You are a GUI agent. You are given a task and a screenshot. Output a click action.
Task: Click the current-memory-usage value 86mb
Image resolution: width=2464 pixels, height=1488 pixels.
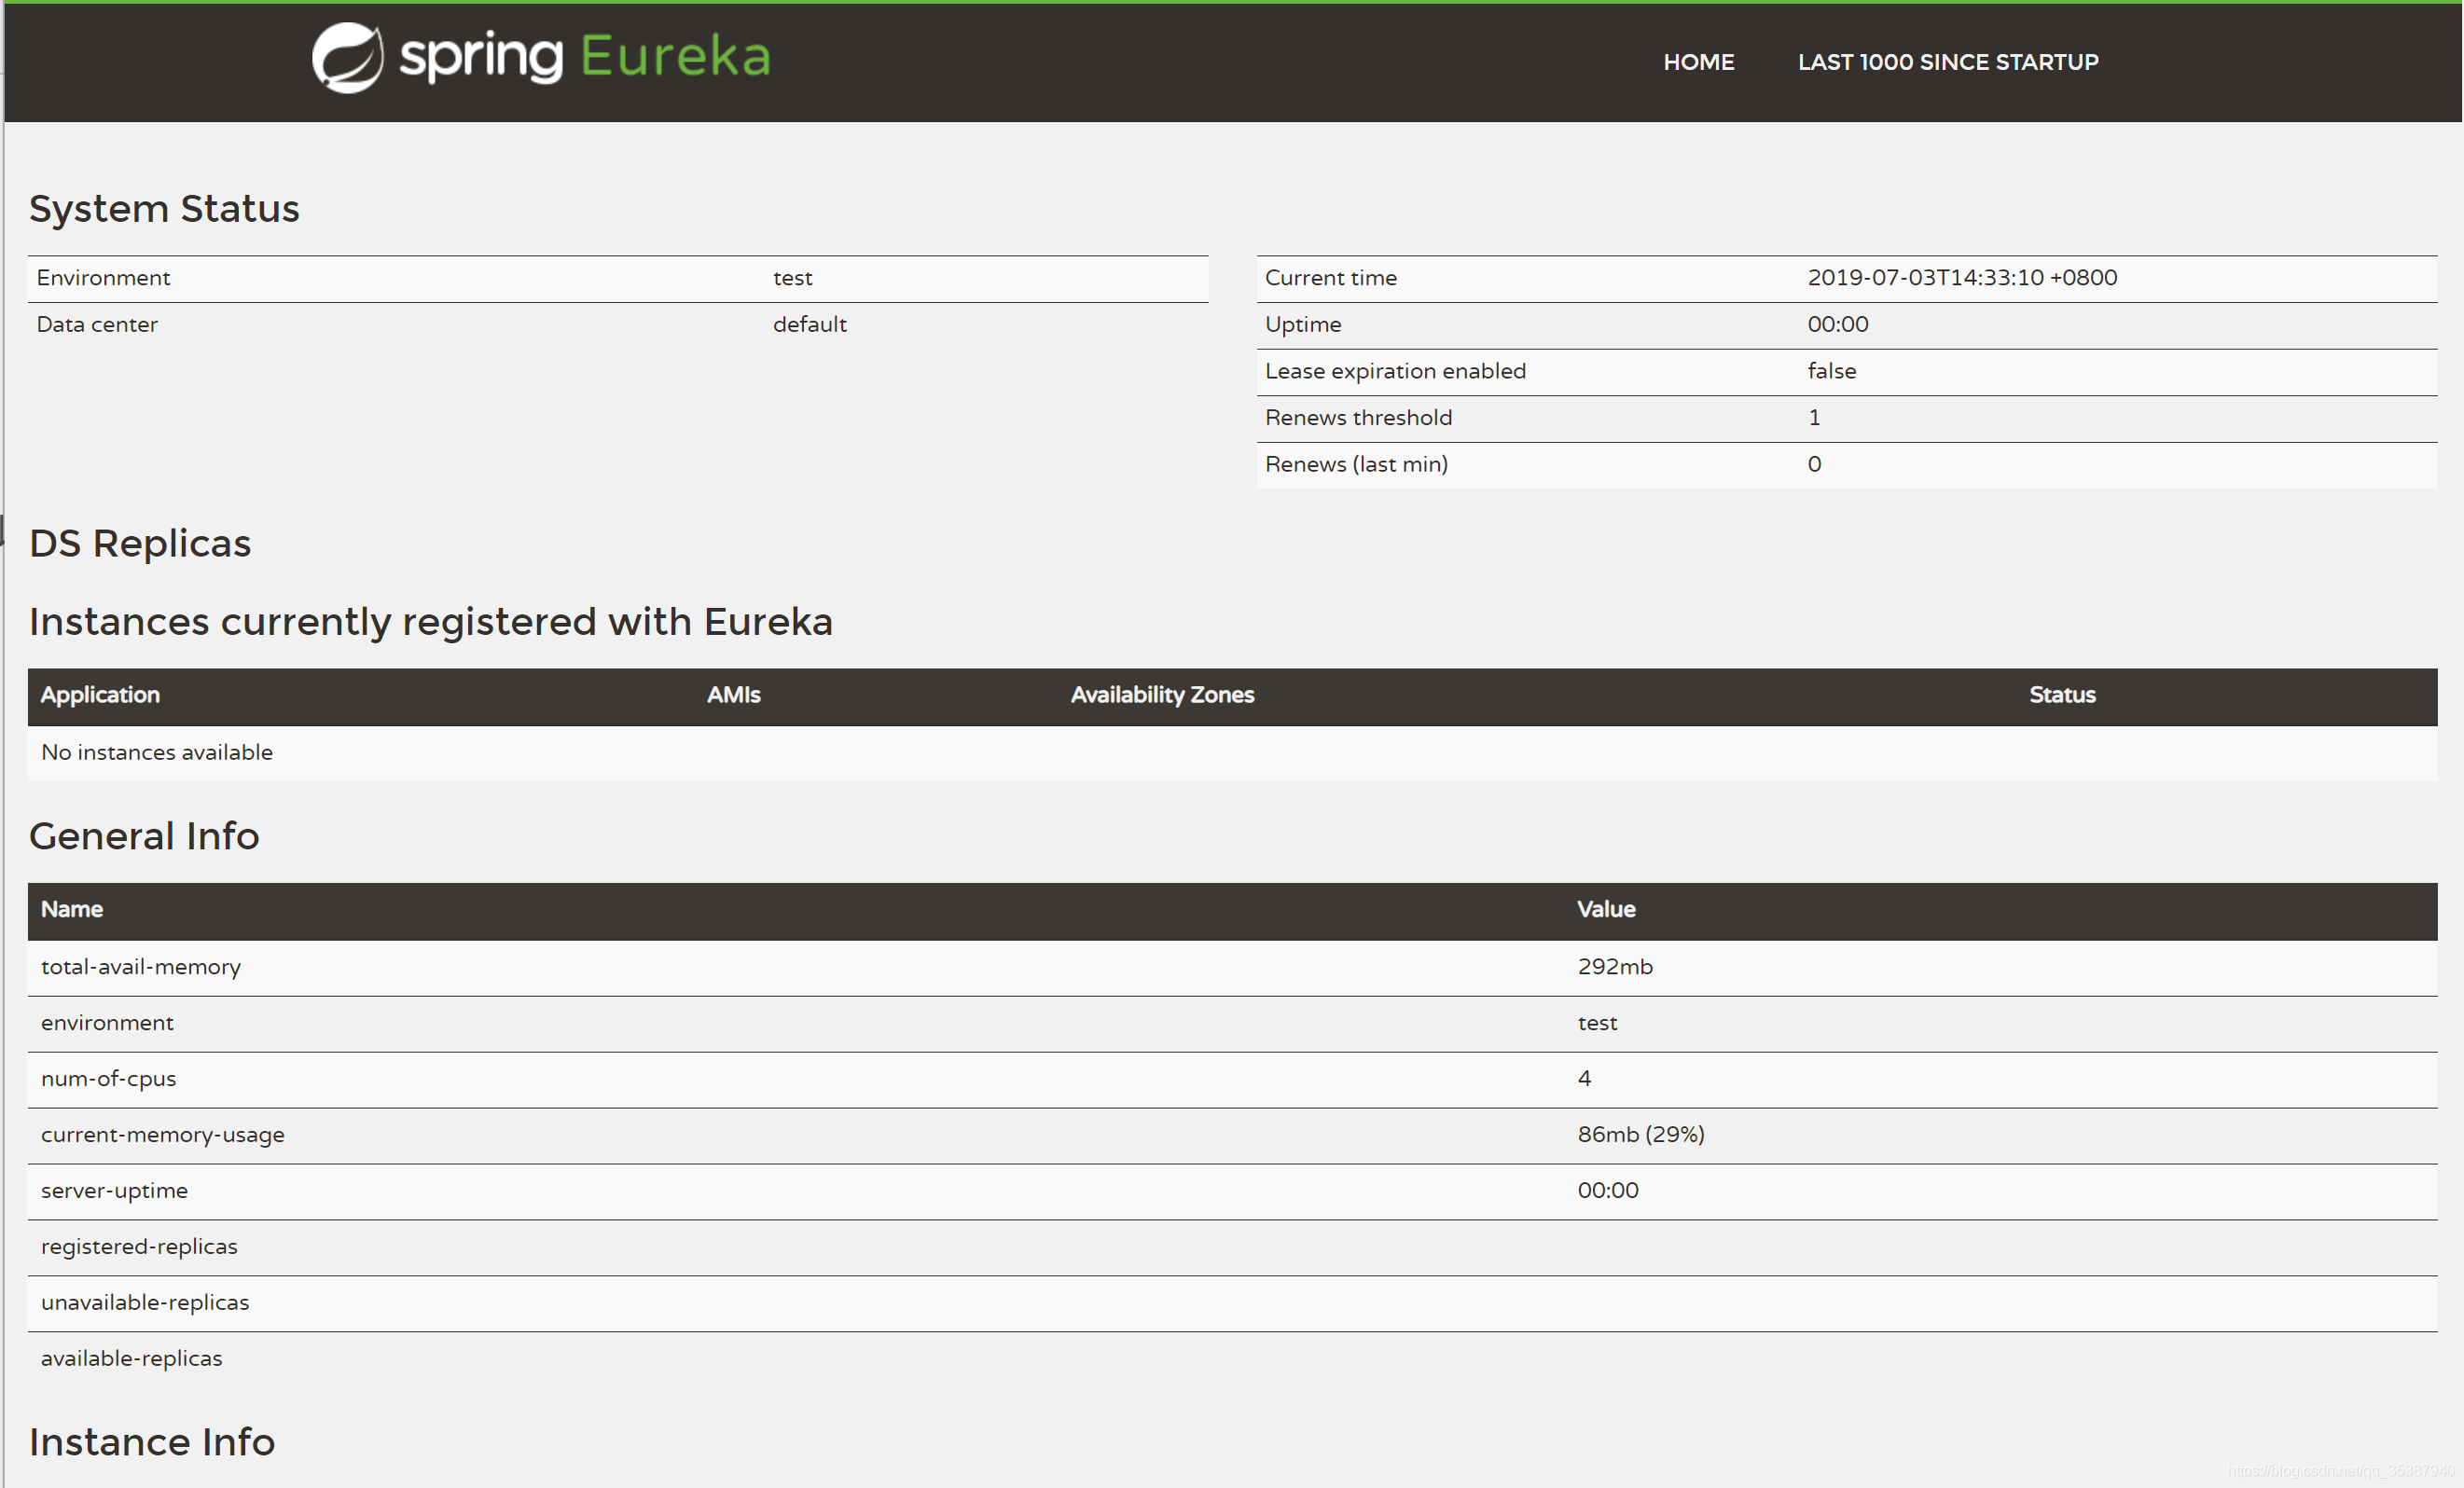(x=1640, y=1135)
